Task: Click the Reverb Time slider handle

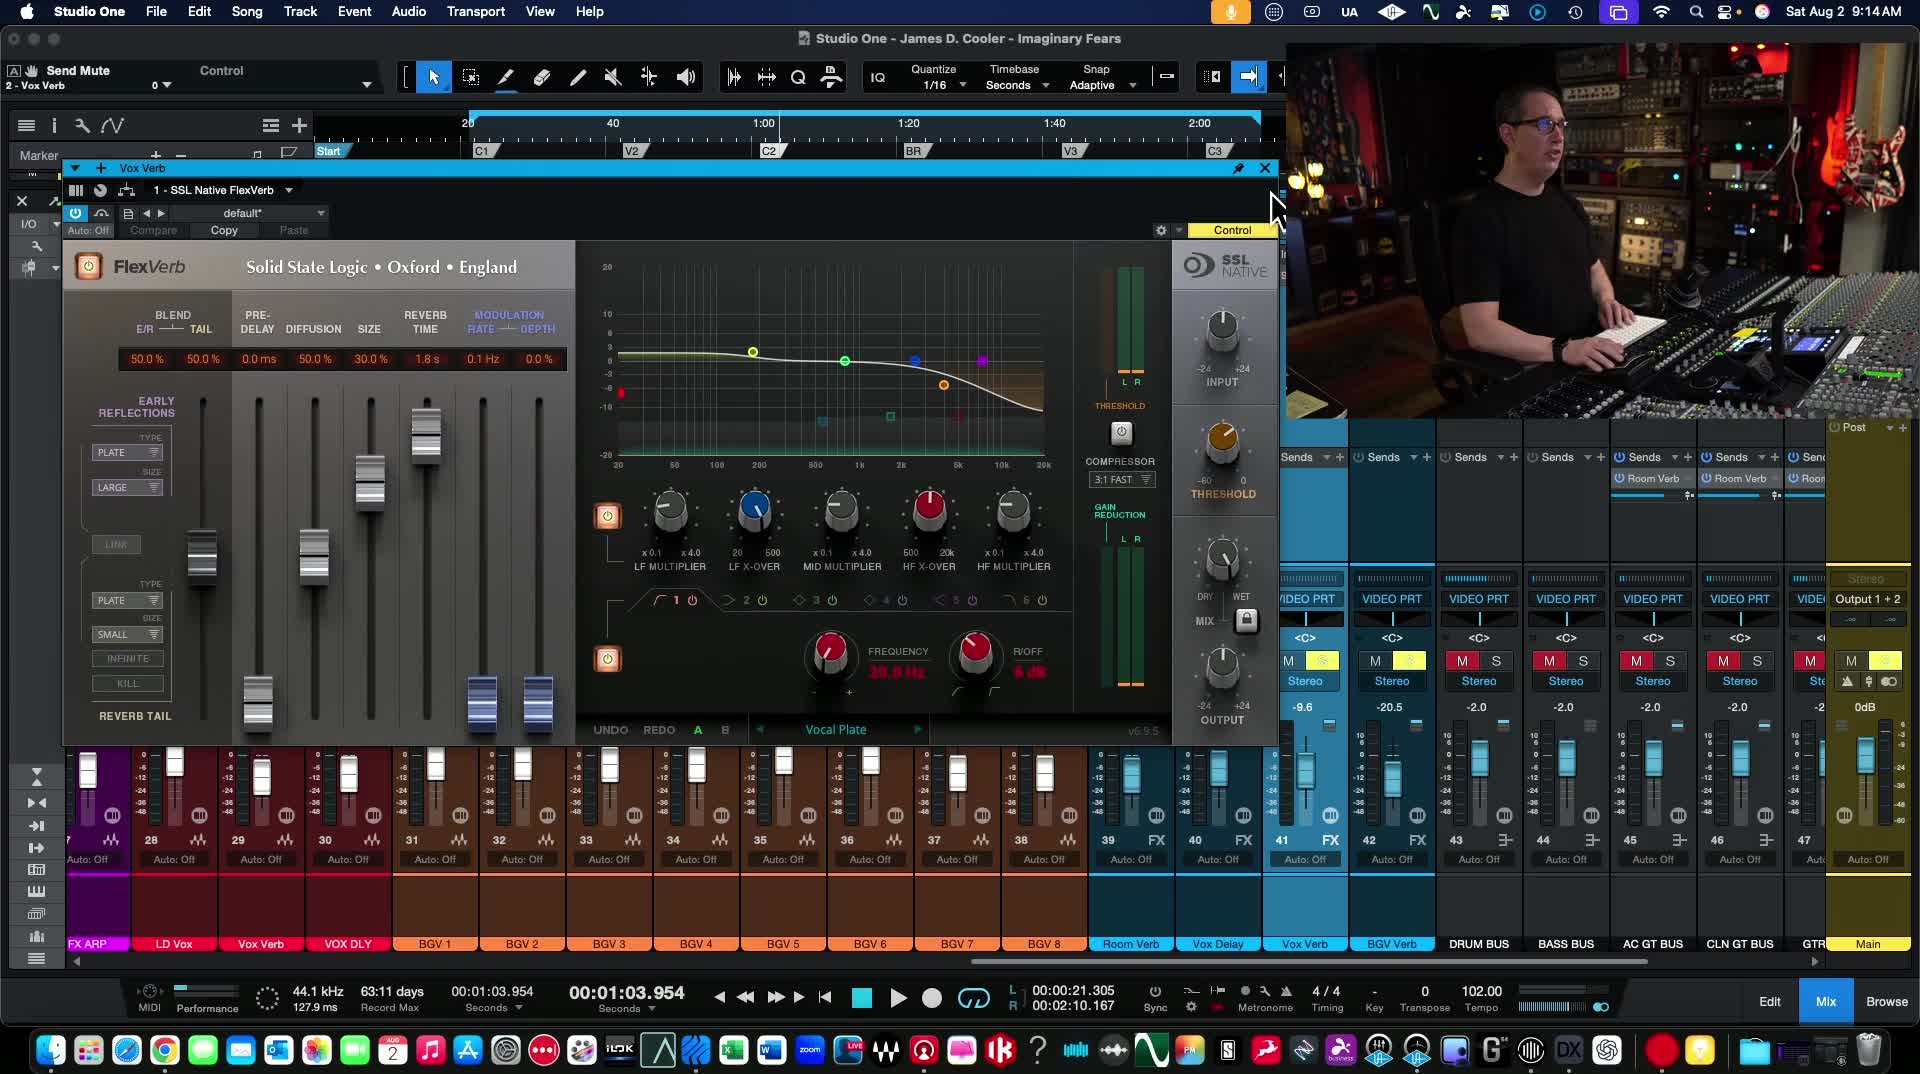Action: click(426, 435)
